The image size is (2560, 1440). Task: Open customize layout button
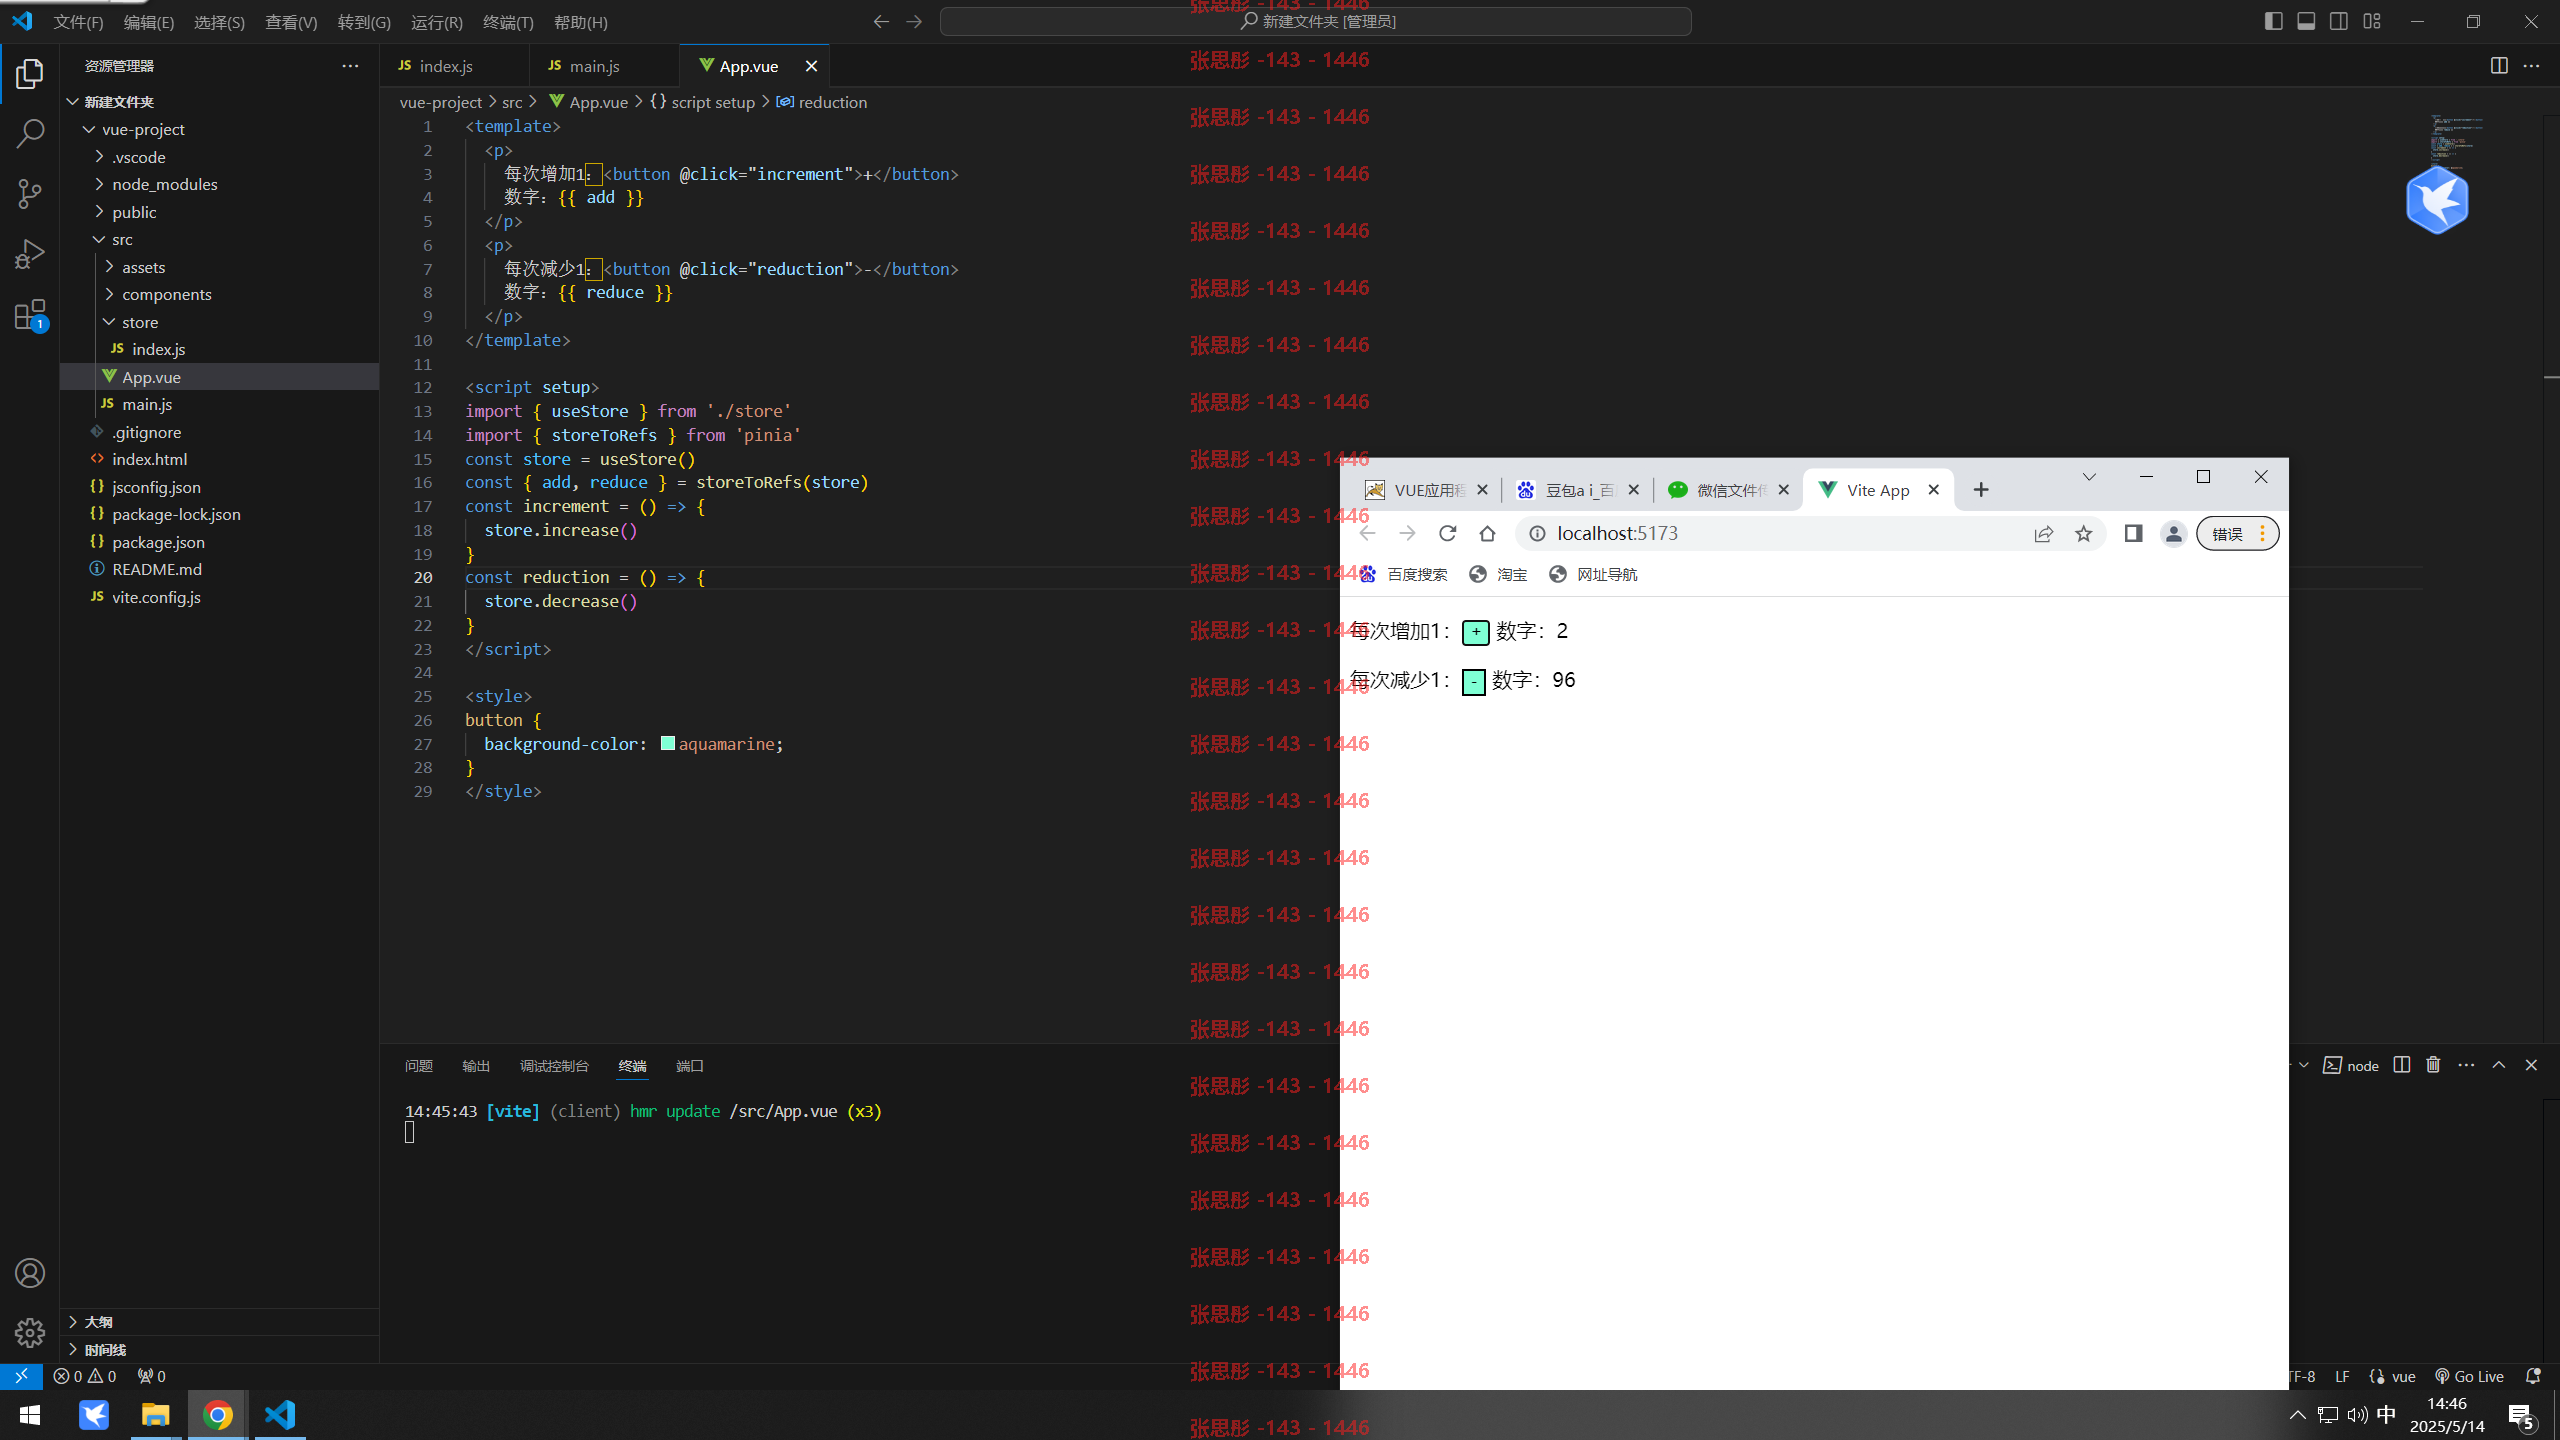pos(2372,22)
